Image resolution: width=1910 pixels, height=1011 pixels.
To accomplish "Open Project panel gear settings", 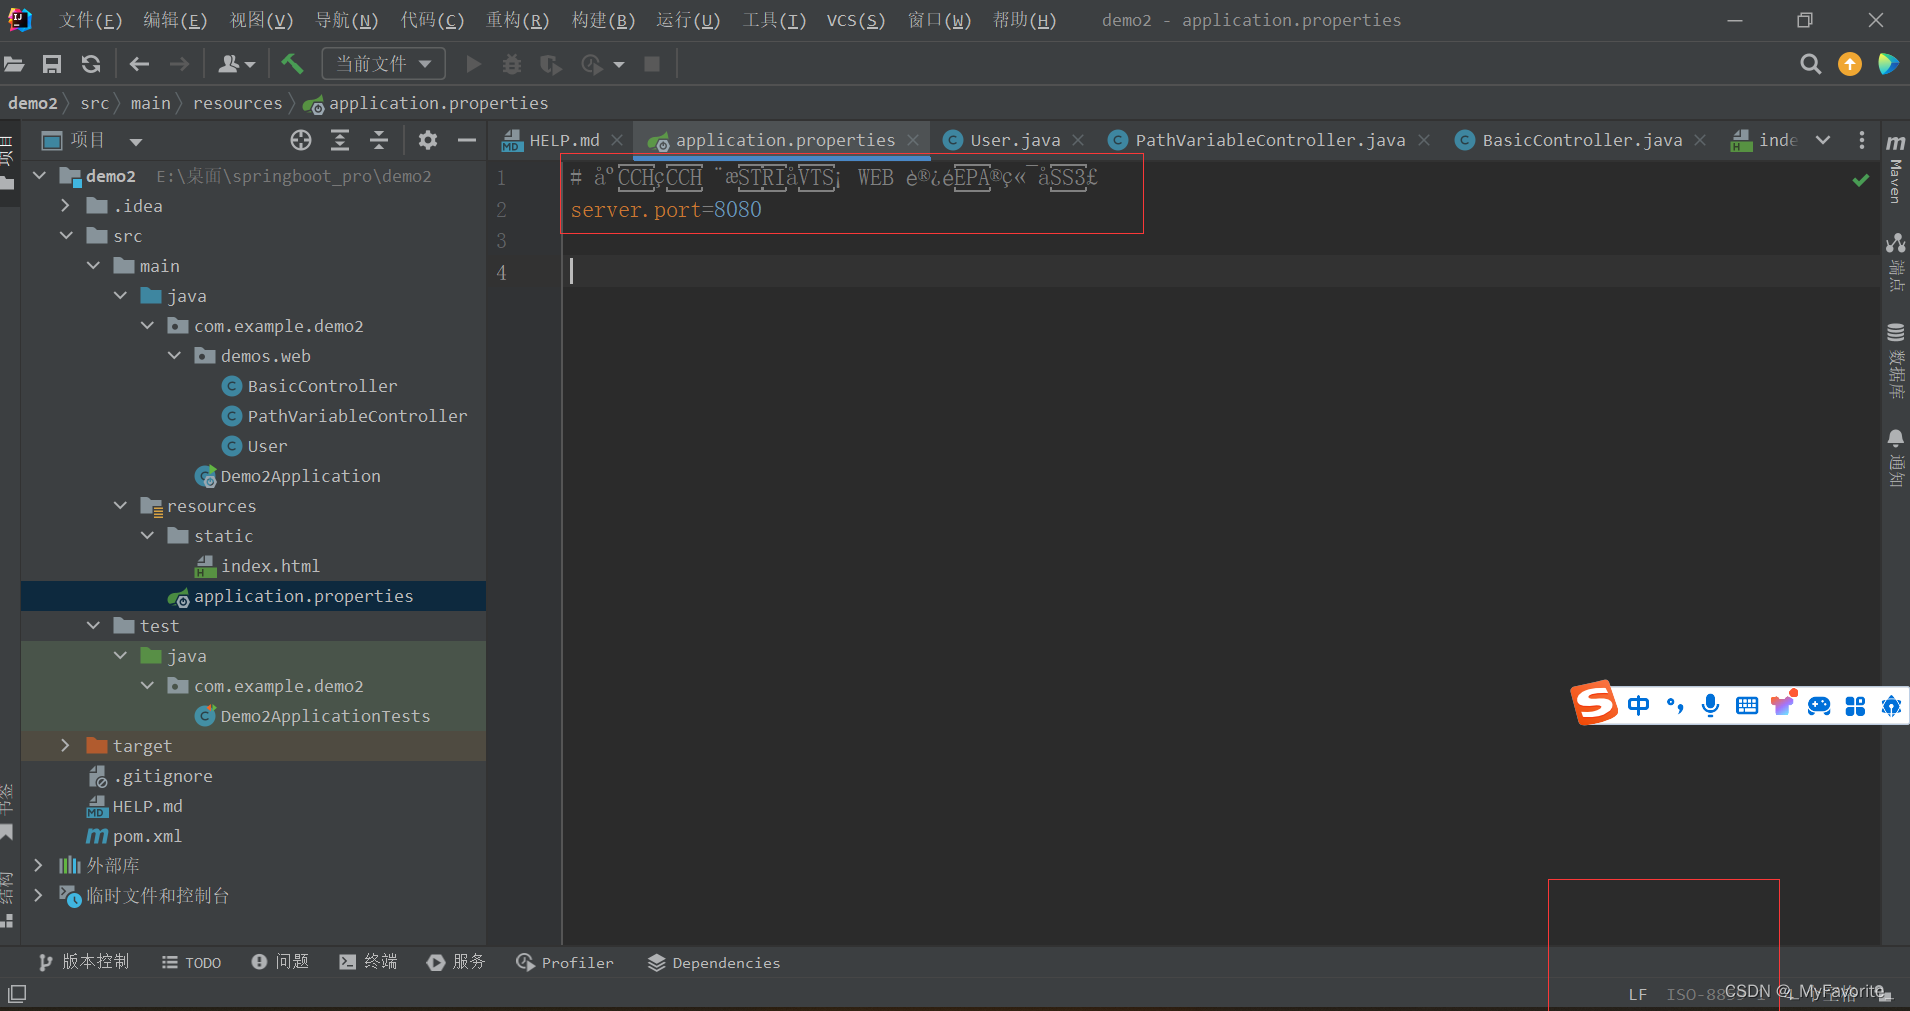I will (x=428, y=140).
